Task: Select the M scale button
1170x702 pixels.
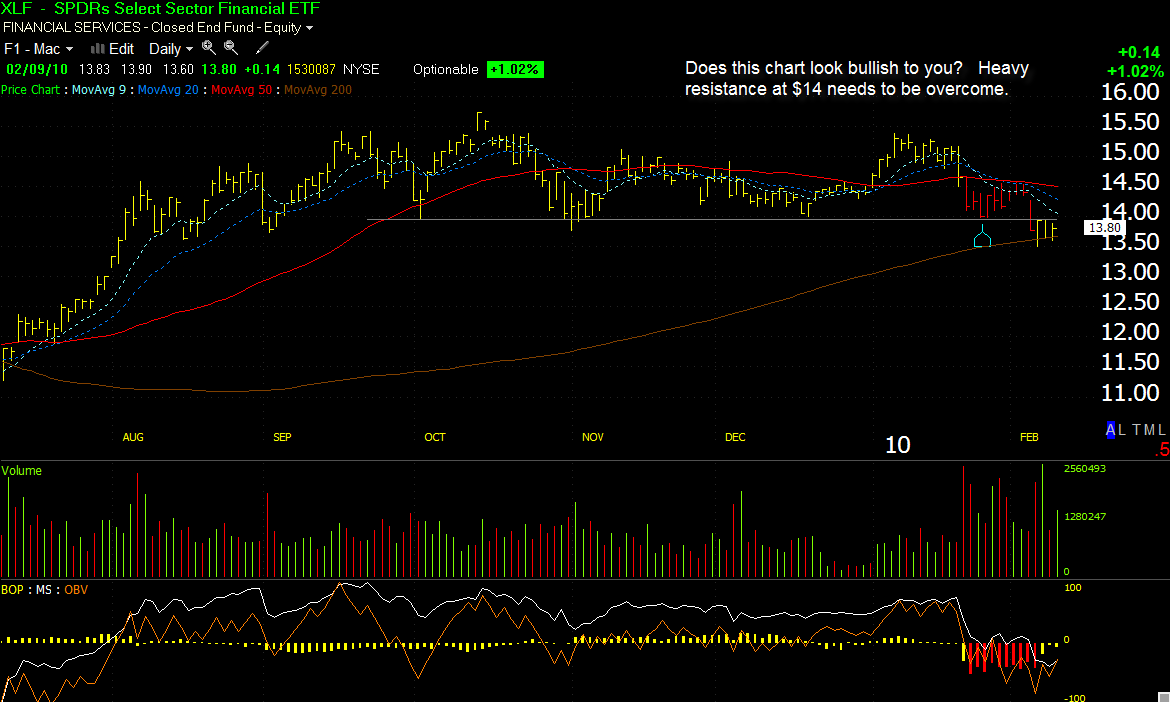Action: coord(1150,430)
